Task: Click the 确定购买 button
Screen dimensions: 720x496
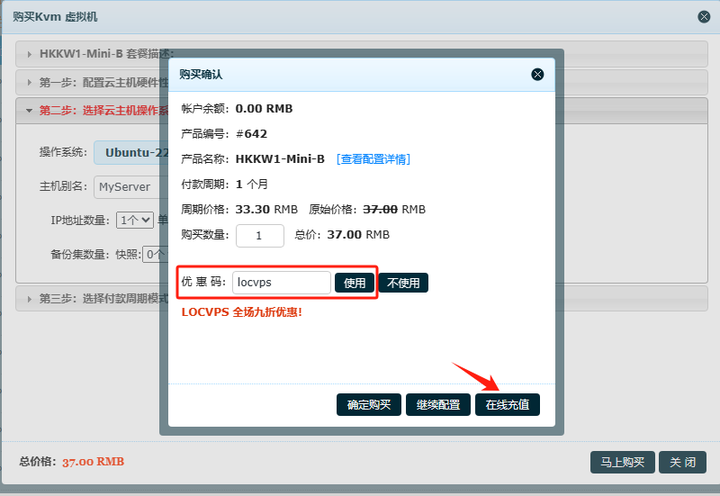Action: (369, 405)
